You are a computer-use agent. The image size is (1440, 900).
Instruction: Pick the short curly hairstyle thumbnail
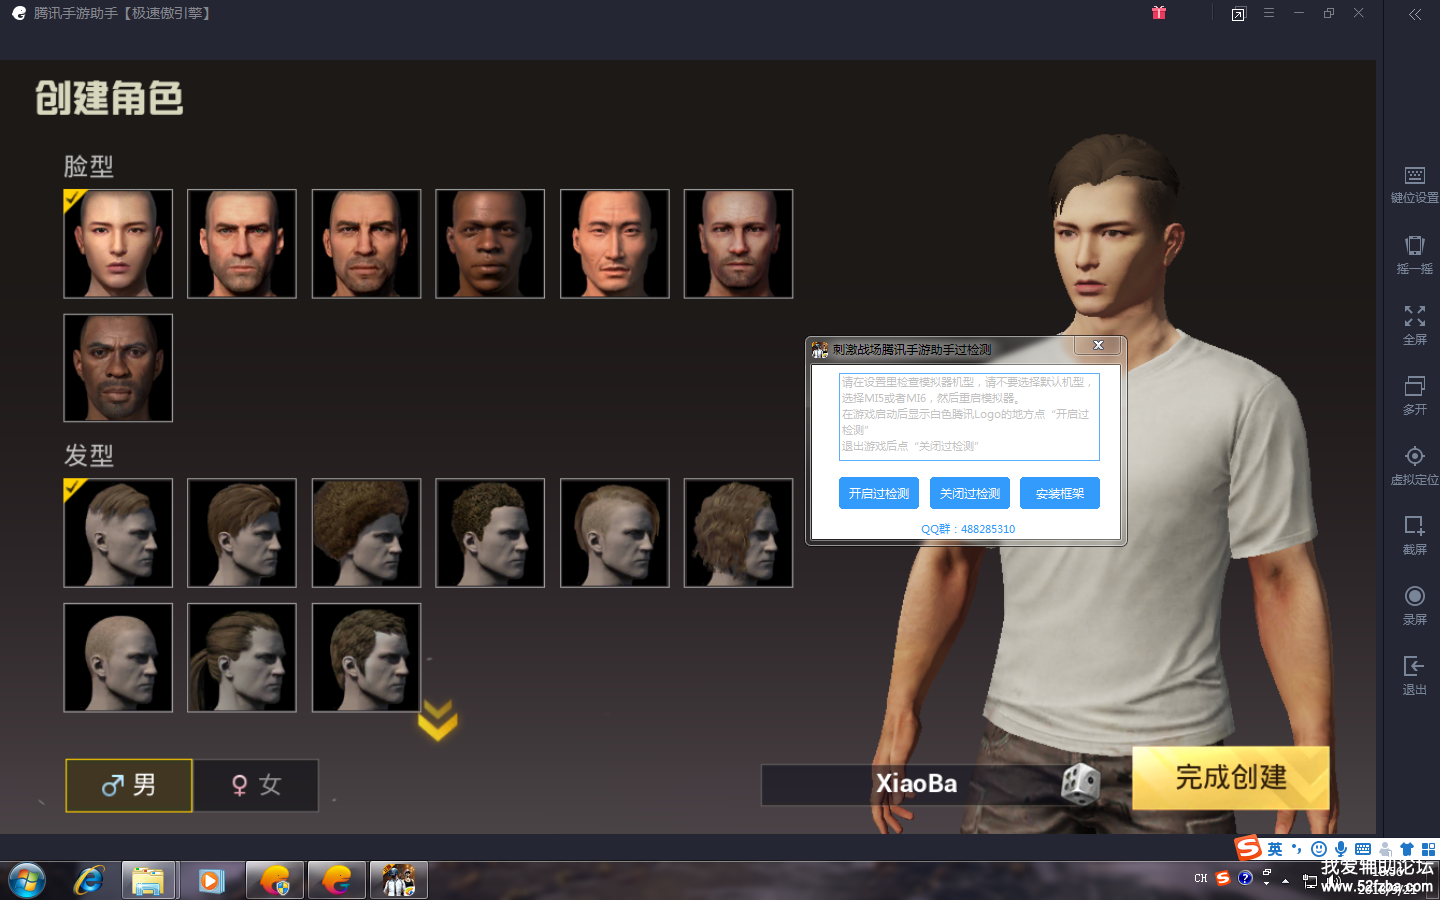tap(490, 533)
